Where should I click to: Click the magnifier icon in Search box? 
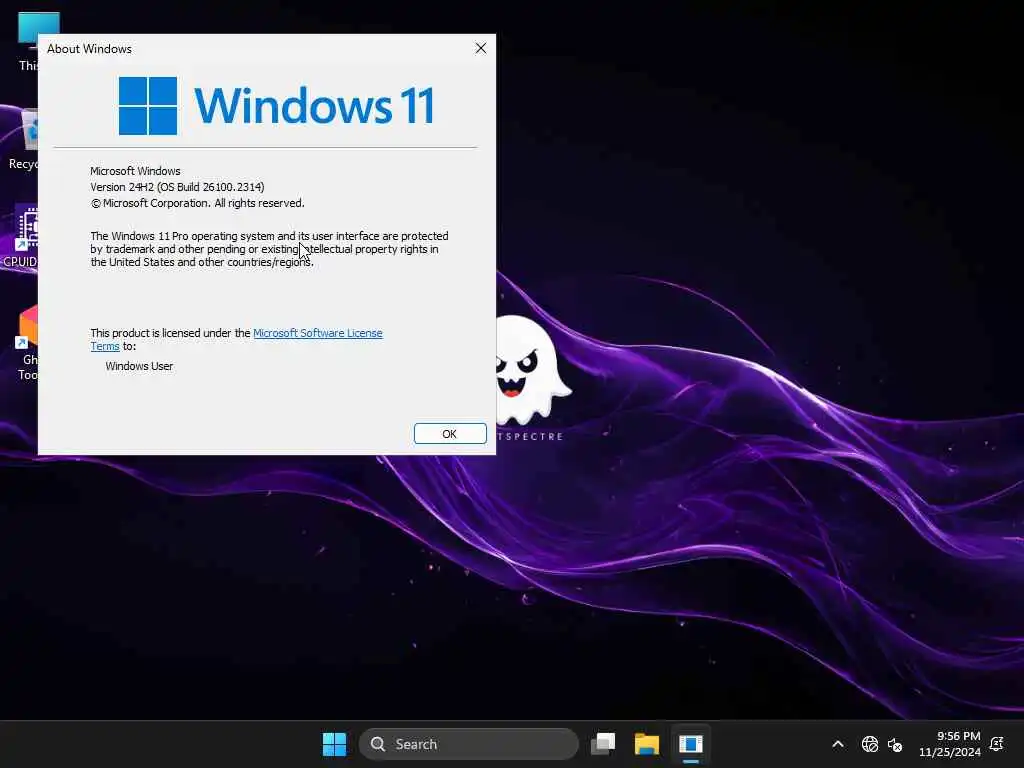point(377,744)
